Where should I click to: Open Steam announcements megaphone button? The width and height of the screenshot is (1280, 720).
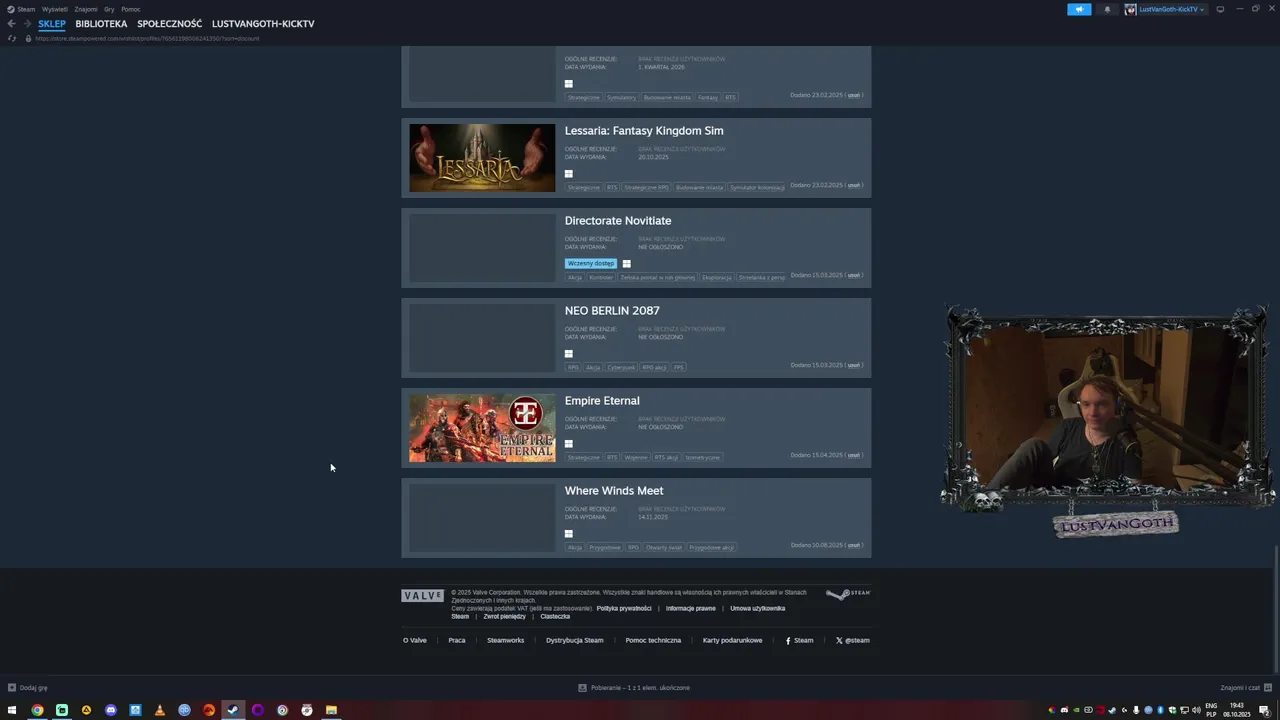point(1079,9)
